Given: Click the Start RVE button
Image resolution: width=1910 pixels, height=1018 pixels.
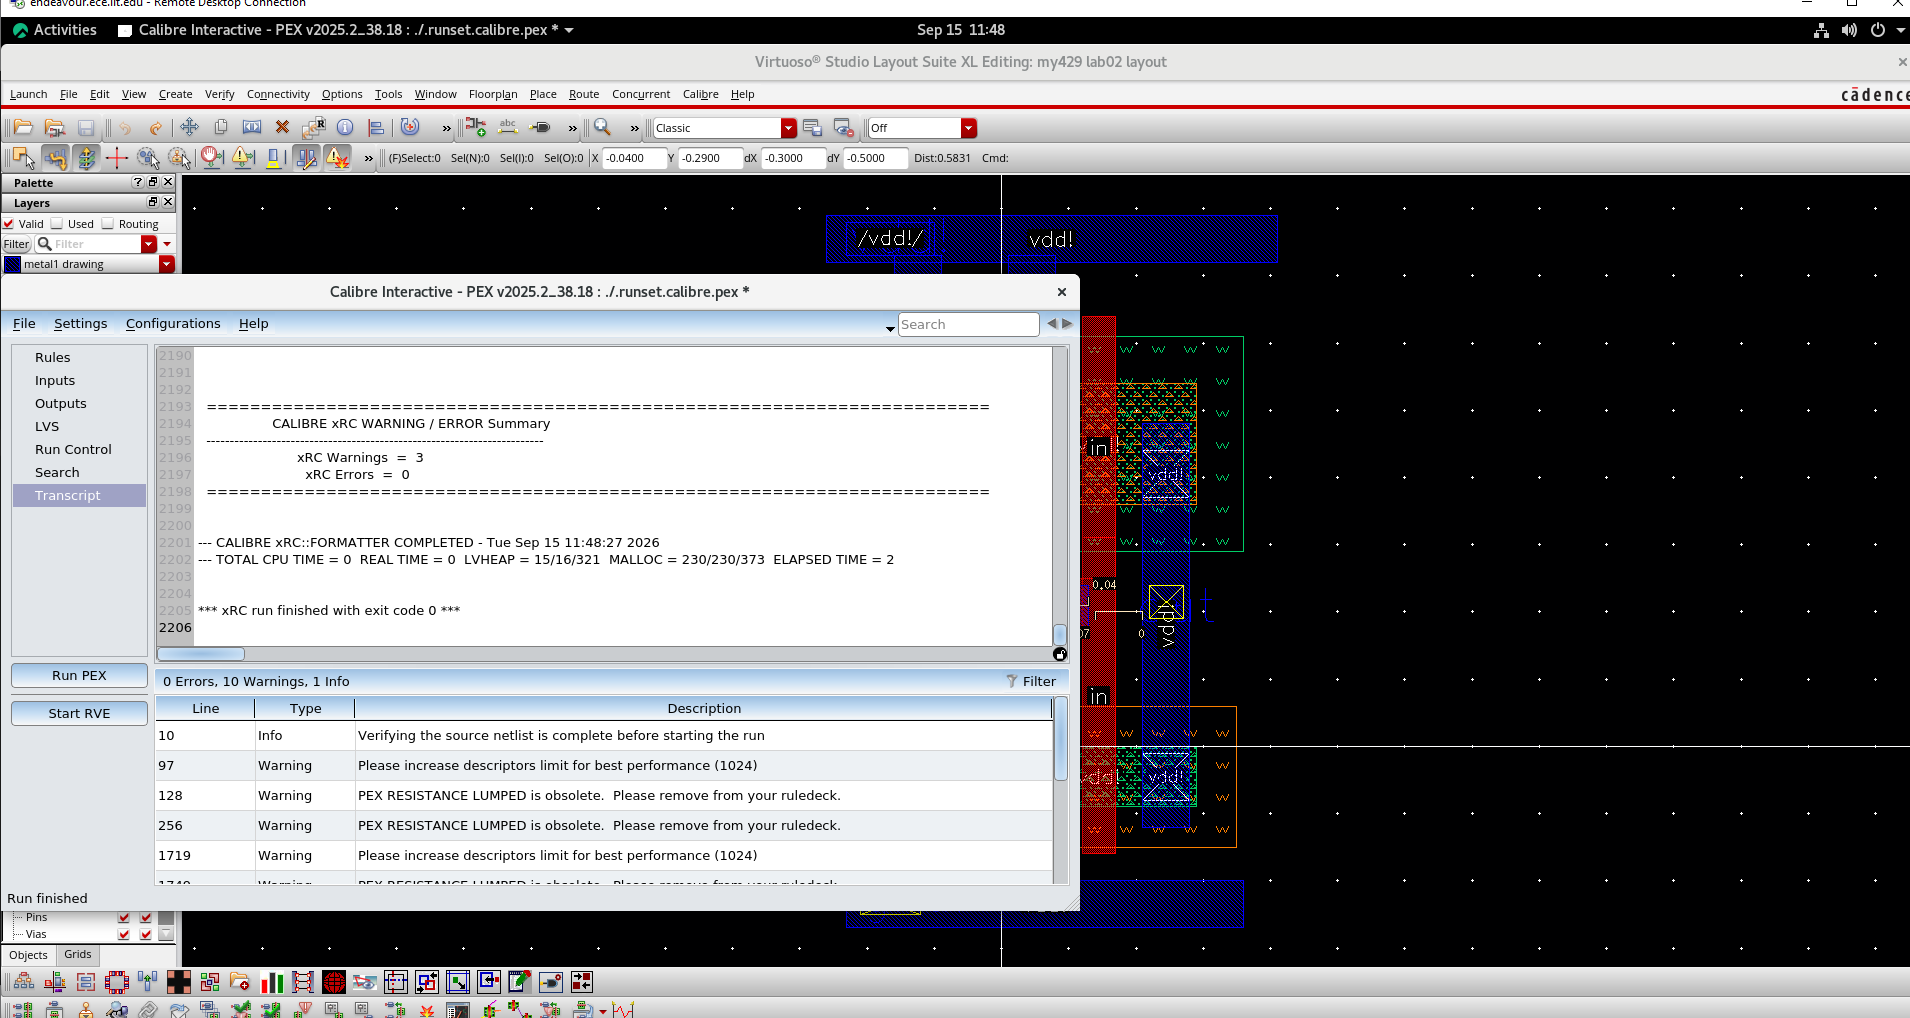Looking at the screenshot, I should [79, 713].
